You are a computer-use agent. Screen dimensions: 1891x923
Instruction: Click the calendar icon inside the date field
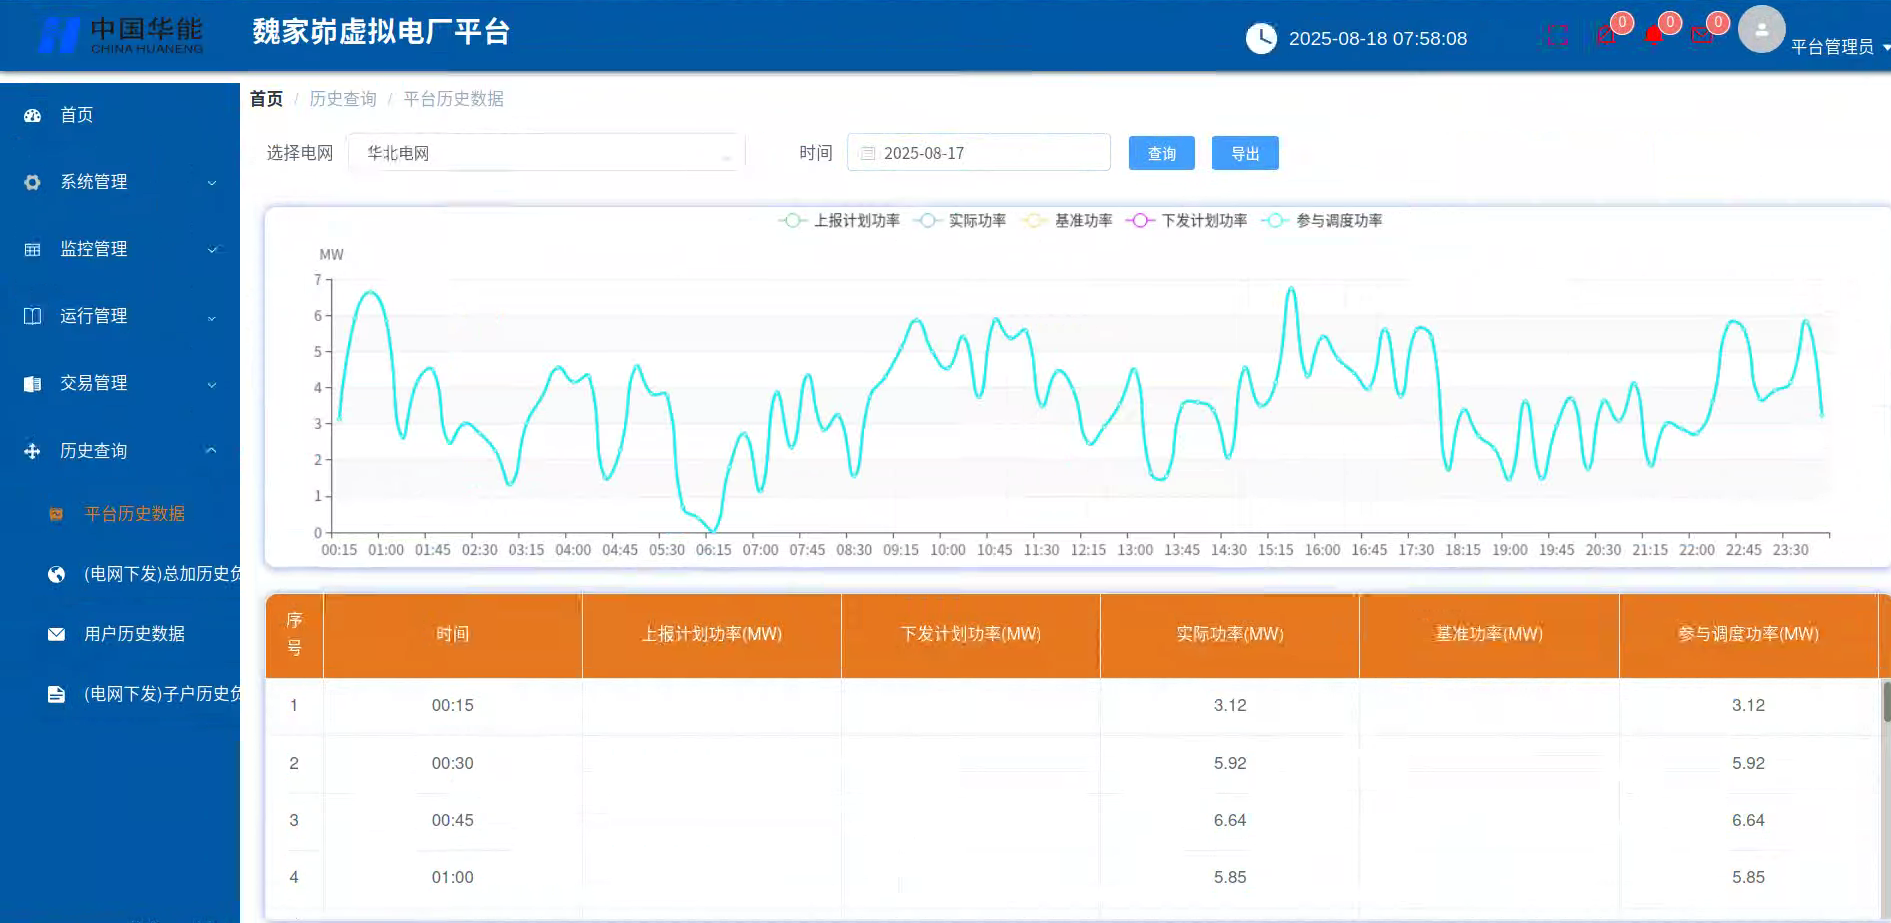pos(867,152)
